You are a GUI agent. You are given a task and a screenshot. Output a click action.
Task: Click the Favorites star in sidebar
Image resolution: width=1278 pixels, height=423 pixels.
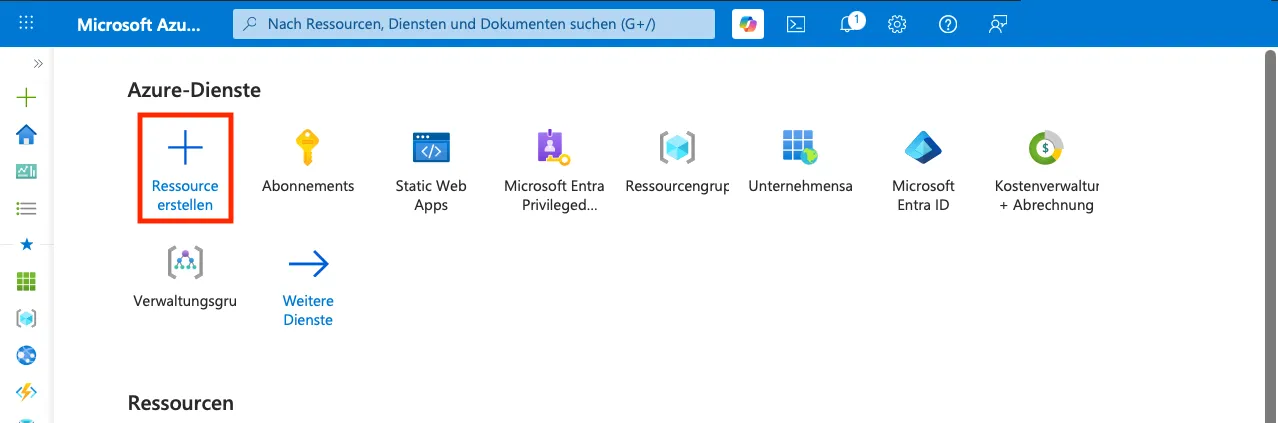tap(27, 245)
